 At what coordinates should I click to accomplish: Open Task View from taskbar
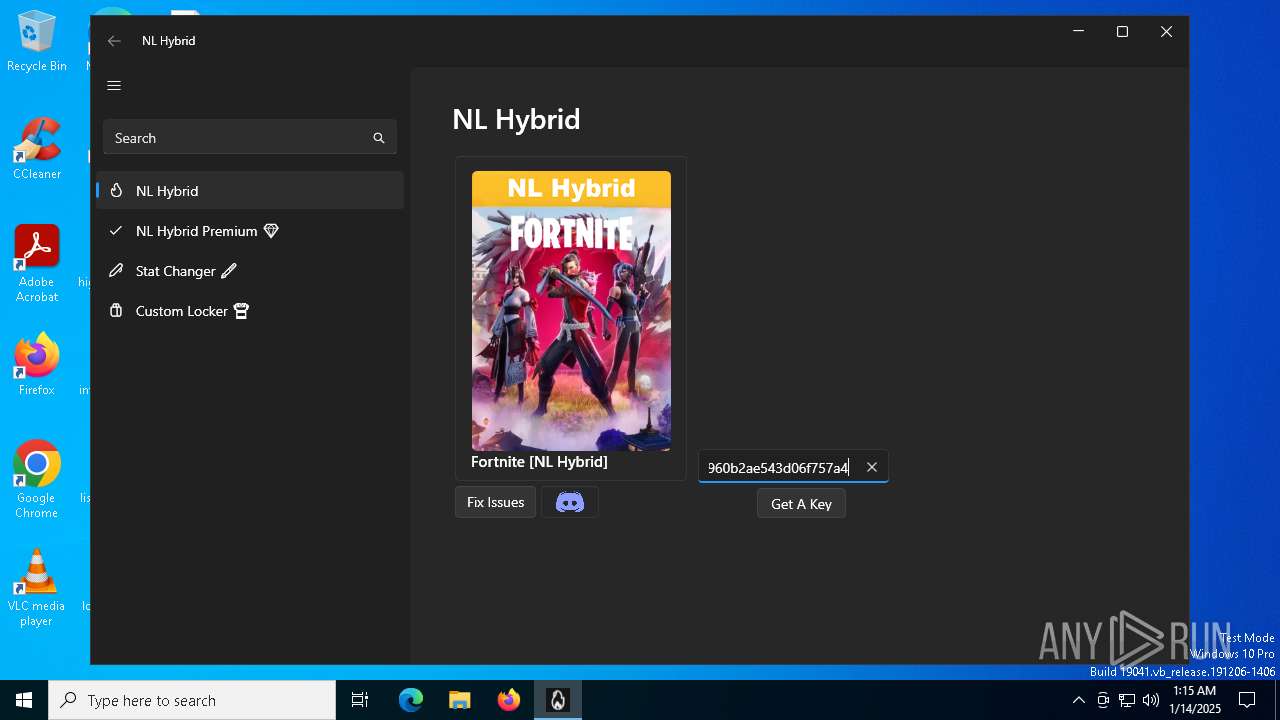point(360,700)
